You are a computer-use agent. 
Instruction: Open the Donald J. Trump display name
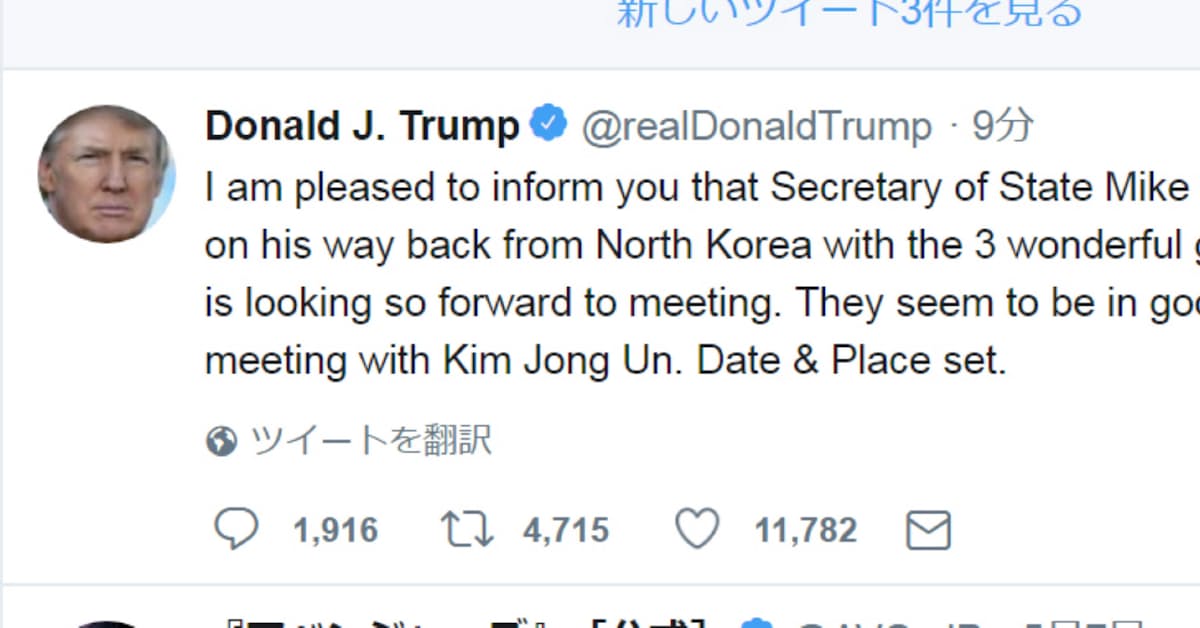[x=362, y=127]
